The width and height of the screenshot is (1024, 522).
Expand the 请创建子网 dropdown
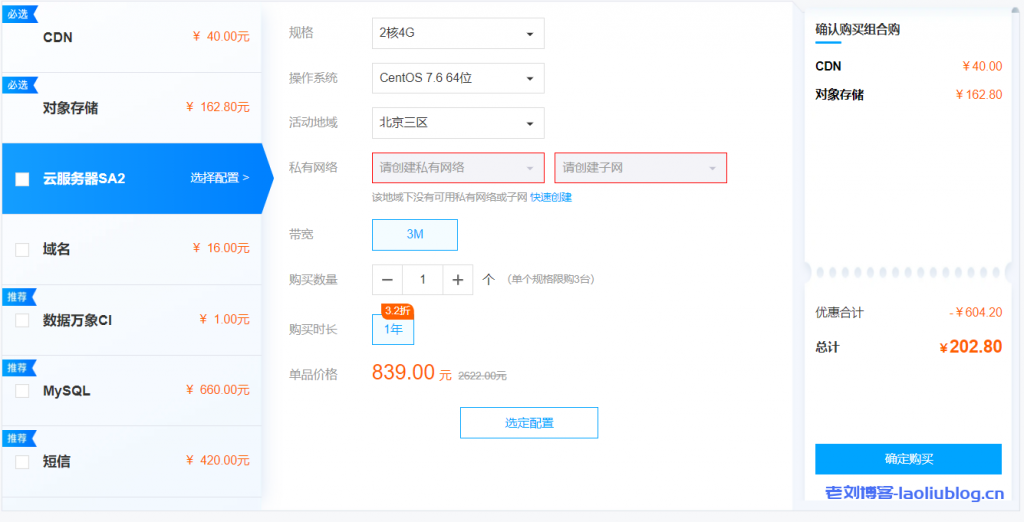pyautogui.click(x=640, y=168)
